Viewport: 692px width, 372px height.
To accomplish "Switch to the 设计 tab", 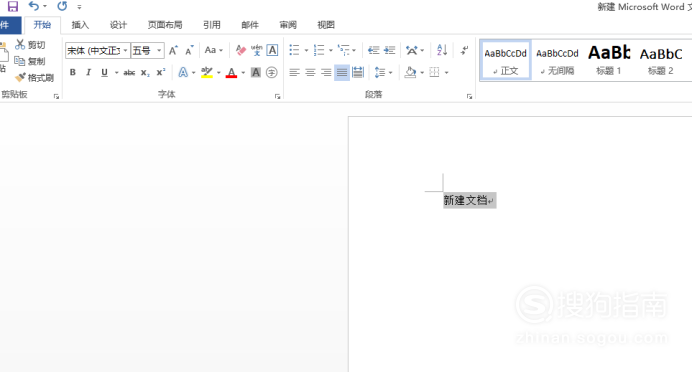I will [118, 25].
